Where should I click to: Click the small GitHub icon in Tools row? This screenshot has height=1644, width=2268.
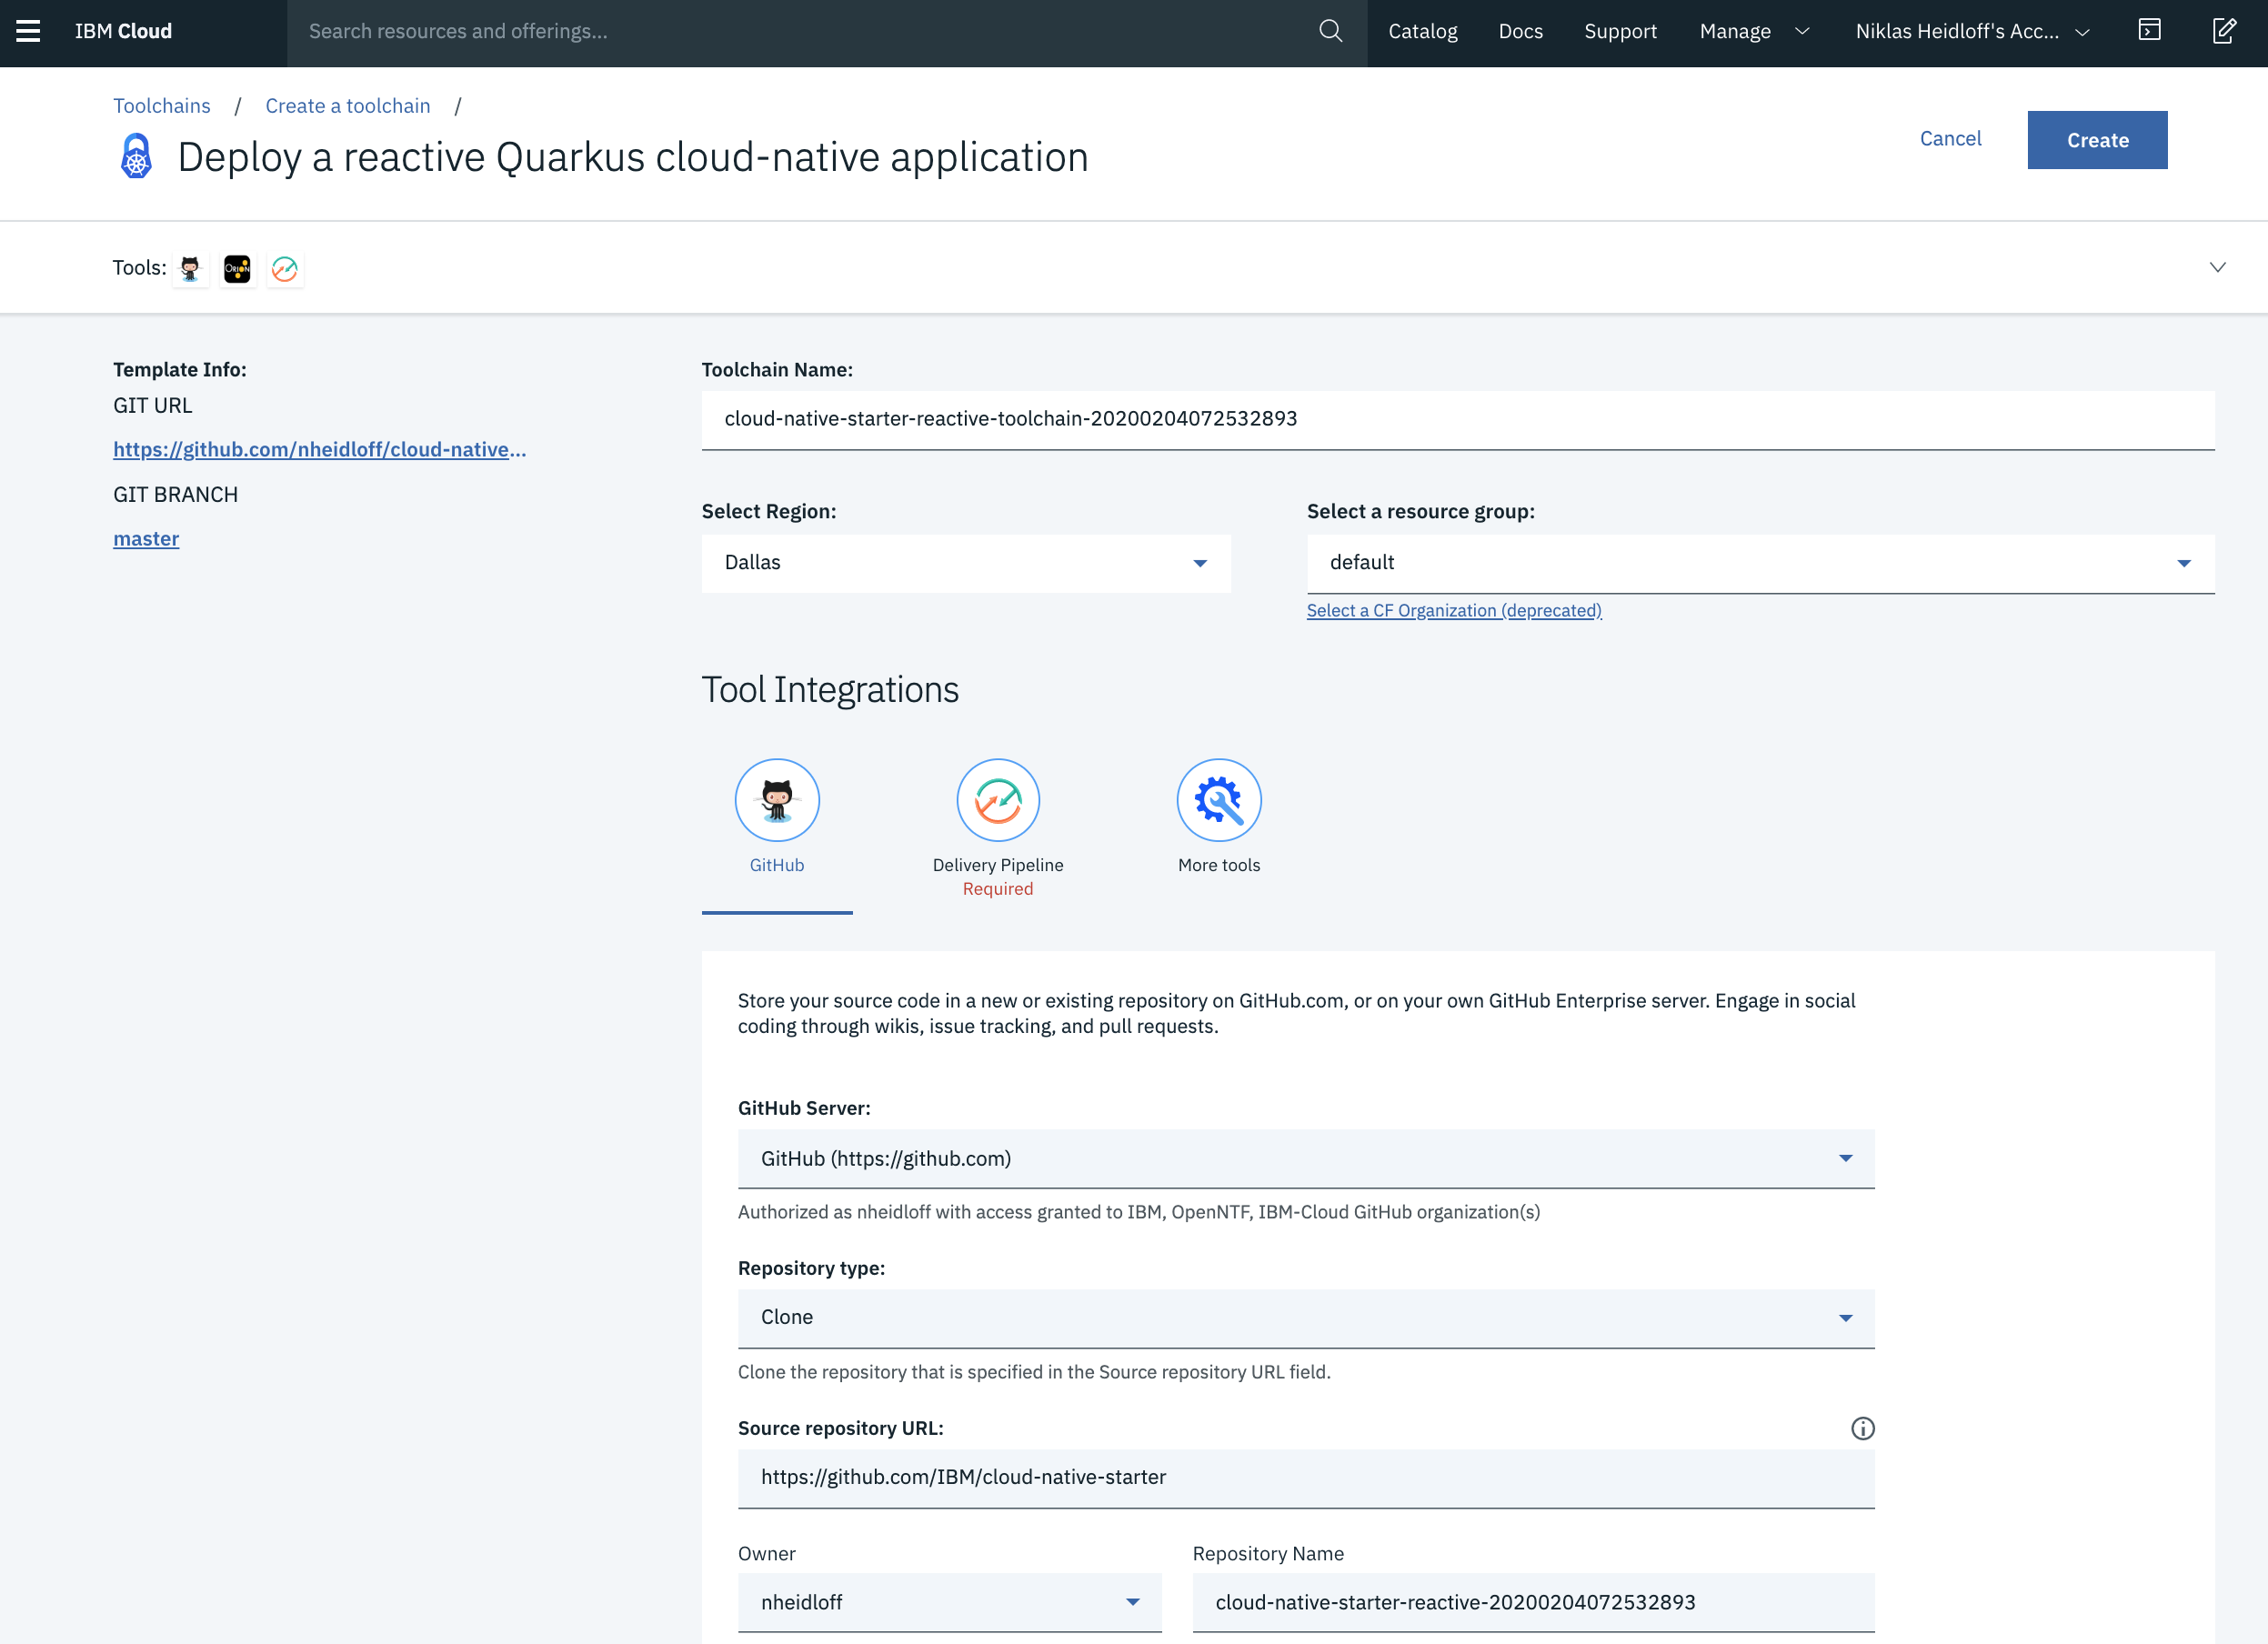[190, 268]
